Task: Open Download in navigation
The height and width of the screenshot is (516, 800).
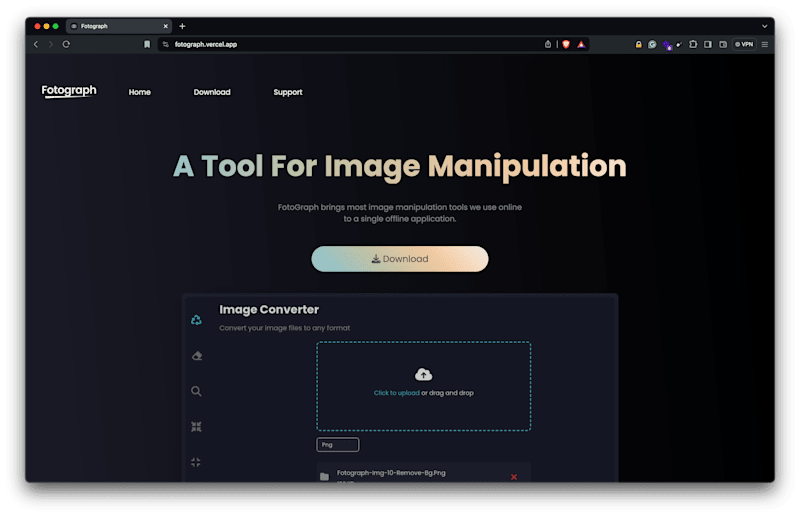Action: 212,92
